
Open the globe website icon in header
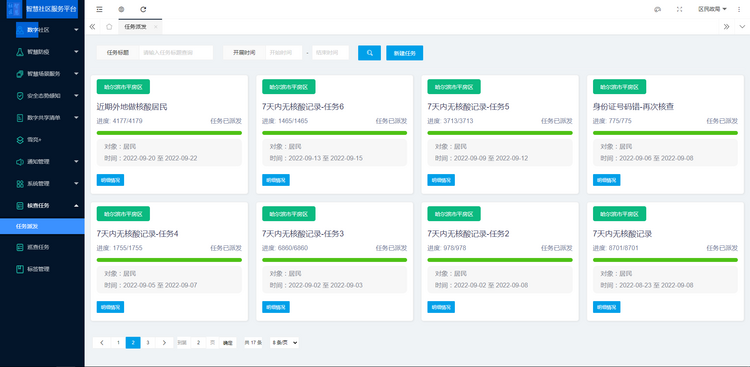pyautogui.click(x=121, y=9)
